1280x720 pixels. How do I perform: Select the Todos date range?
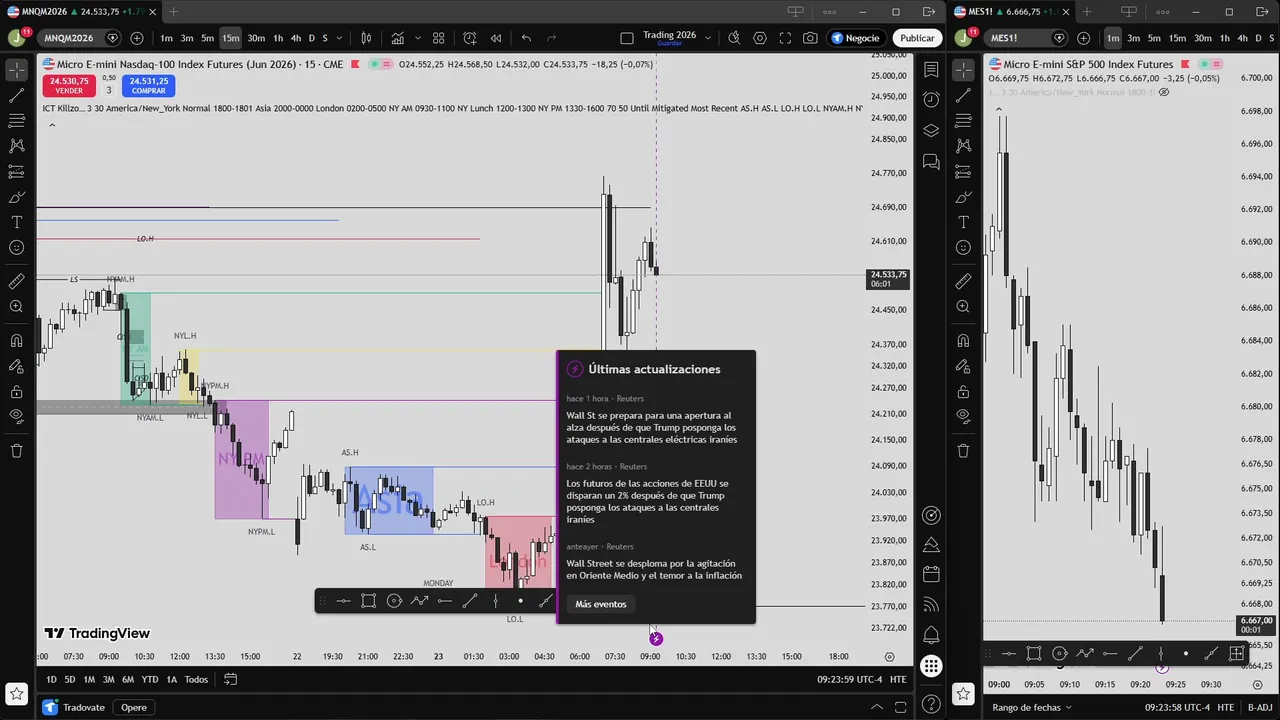click(196, 679)
